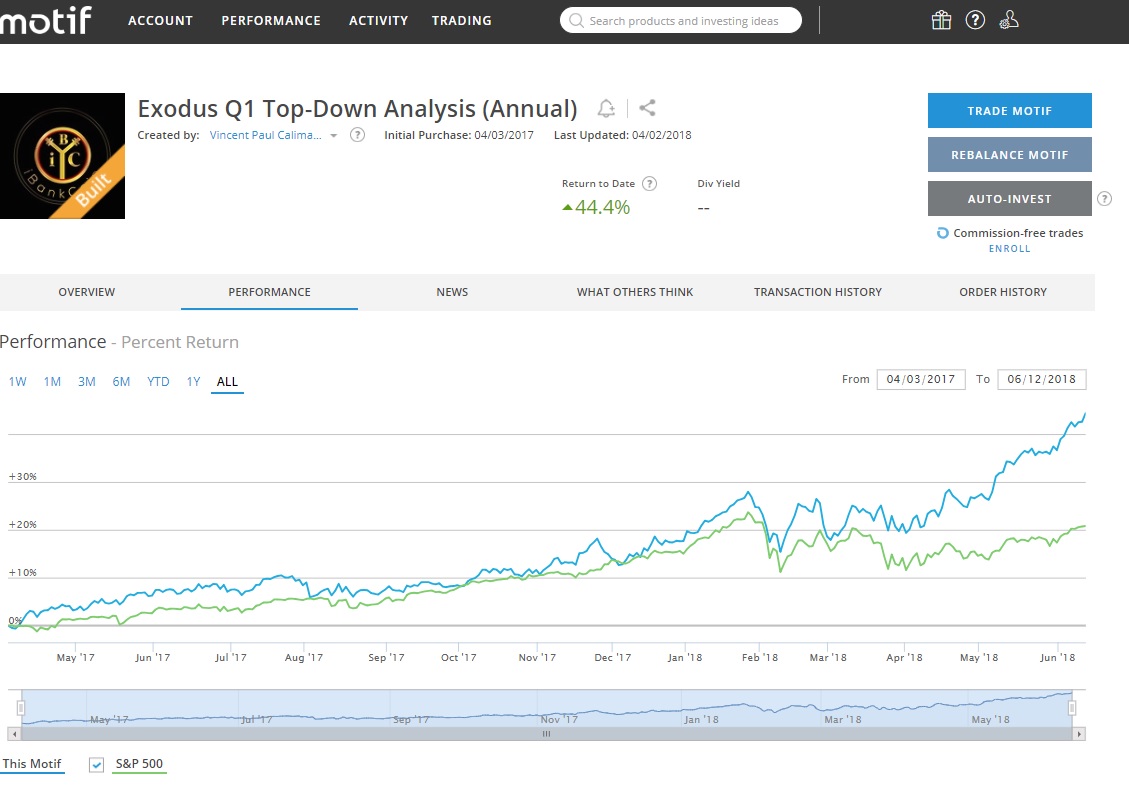The width and height of the screenshot is (1129, 785).
Task: Open creator Vincent Paul Calima profile link
Action: (266, 135)
